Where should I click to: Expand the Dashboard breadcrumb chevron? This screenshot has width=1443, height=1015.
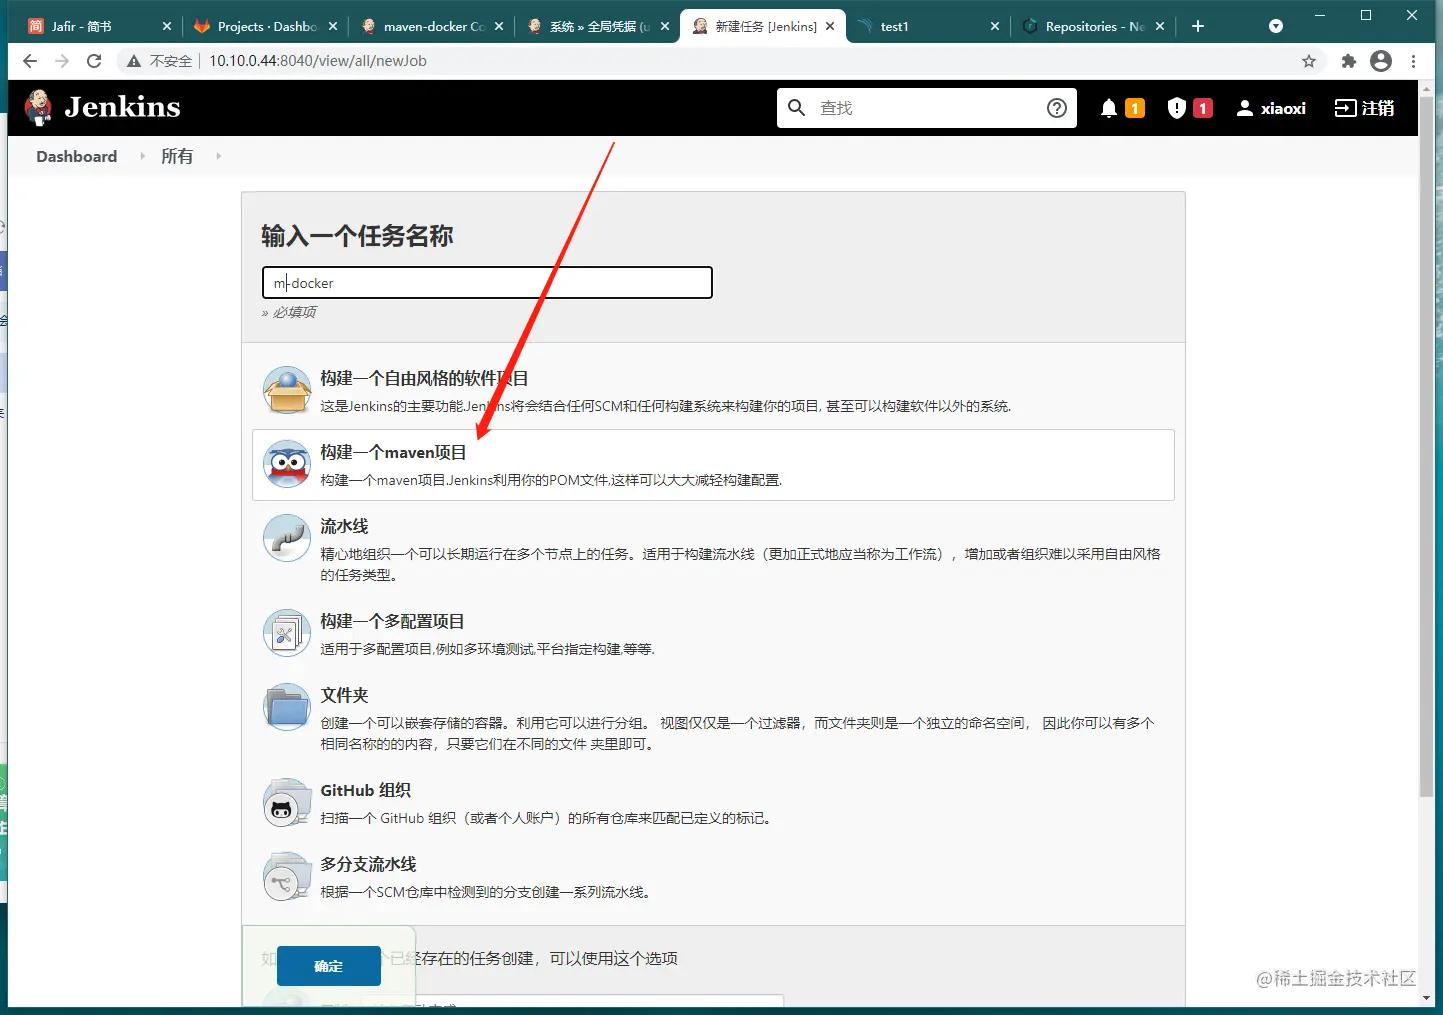142,156
